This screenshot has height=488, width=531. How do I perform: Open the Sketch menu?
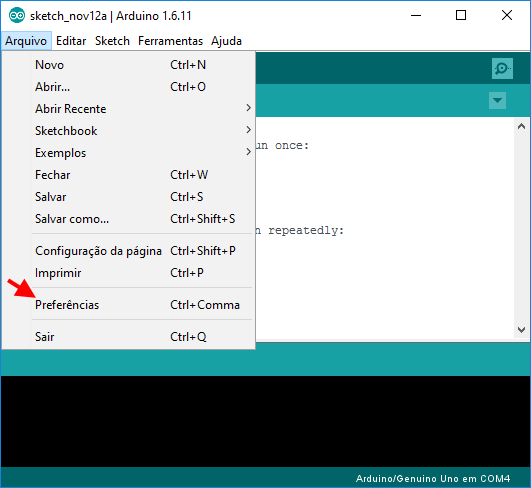pyautogui.click(x=112, y=41)
